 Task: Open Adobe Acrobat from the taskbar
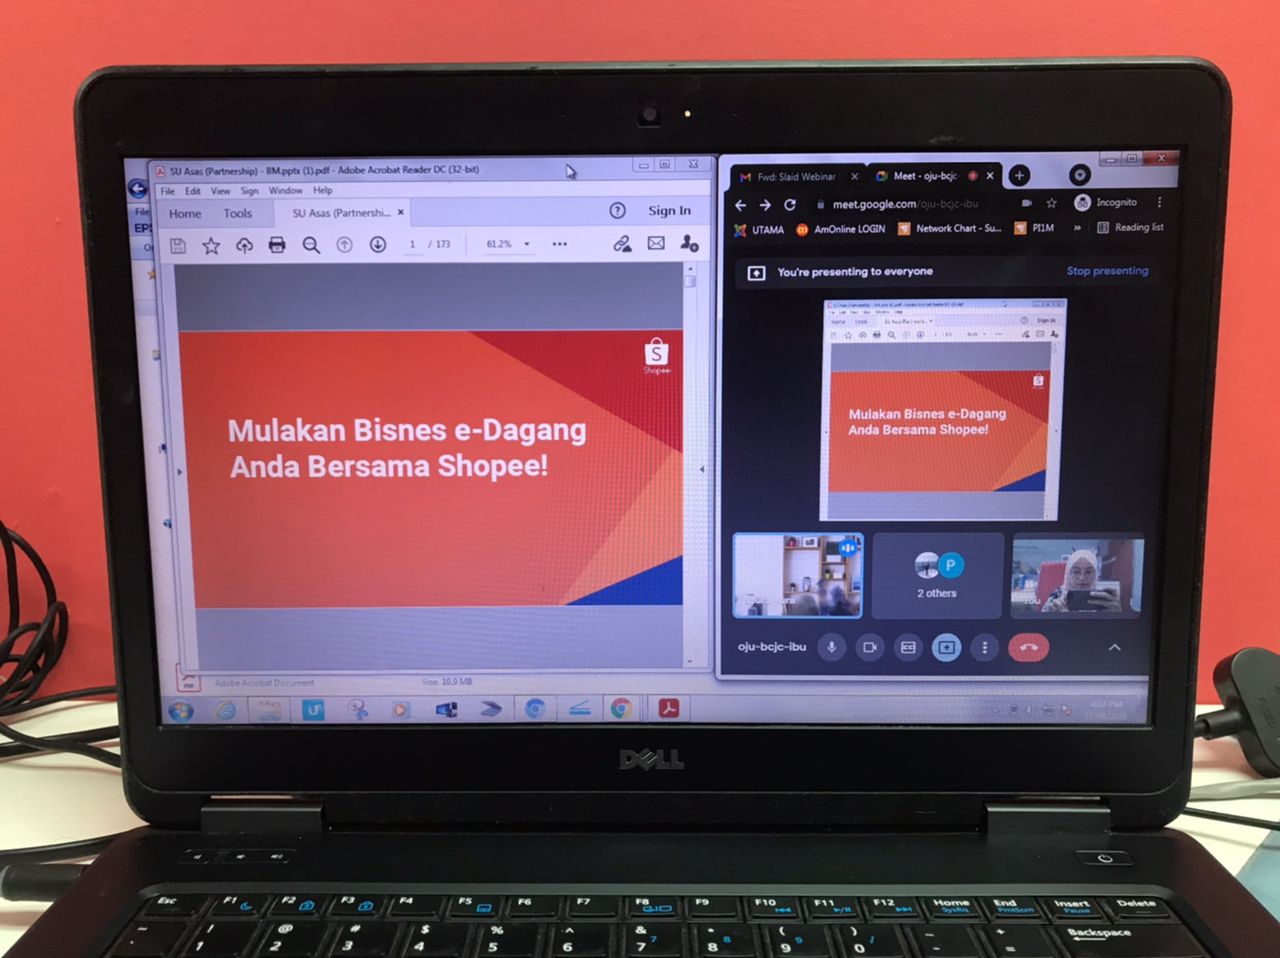[669, 708]
